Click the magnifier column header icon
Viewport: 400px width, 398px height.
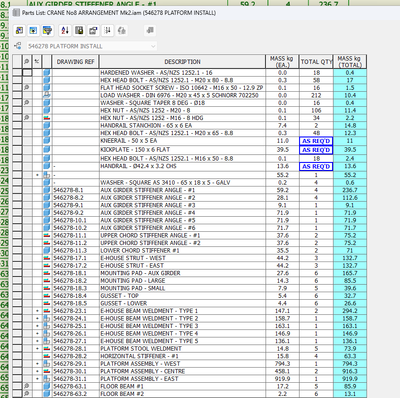pyautogui.click(x=27, y=62)
